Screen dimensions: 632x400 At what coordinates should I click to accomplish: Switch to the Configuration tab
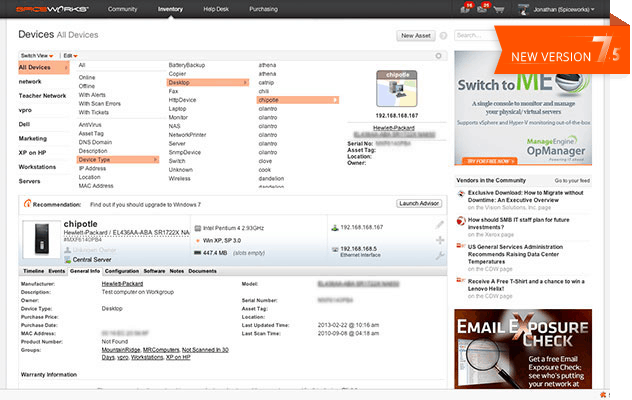(121, 271)
